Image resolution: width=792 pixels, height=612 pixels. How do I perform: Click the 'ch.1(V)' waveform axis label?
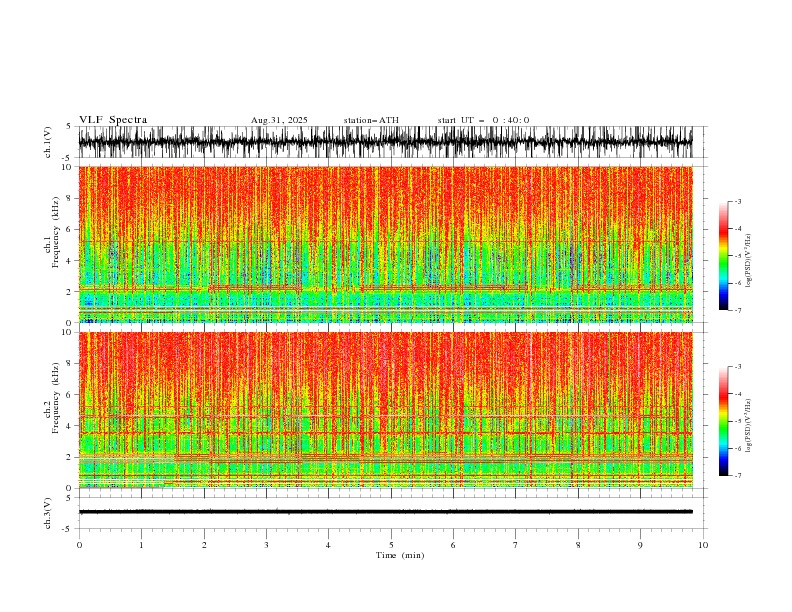(x=48, y=142)
